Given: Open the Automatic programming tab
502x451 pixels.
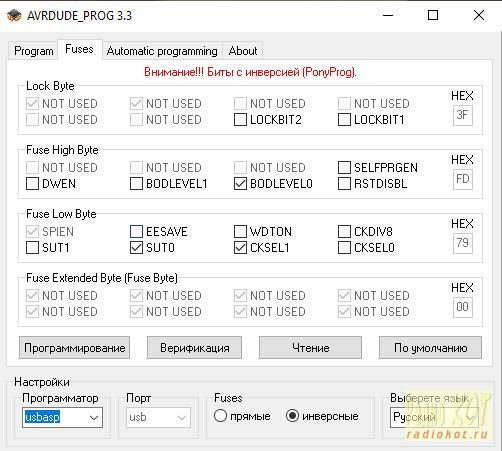Looking at the screenshot, I should [x=162, y=51].
